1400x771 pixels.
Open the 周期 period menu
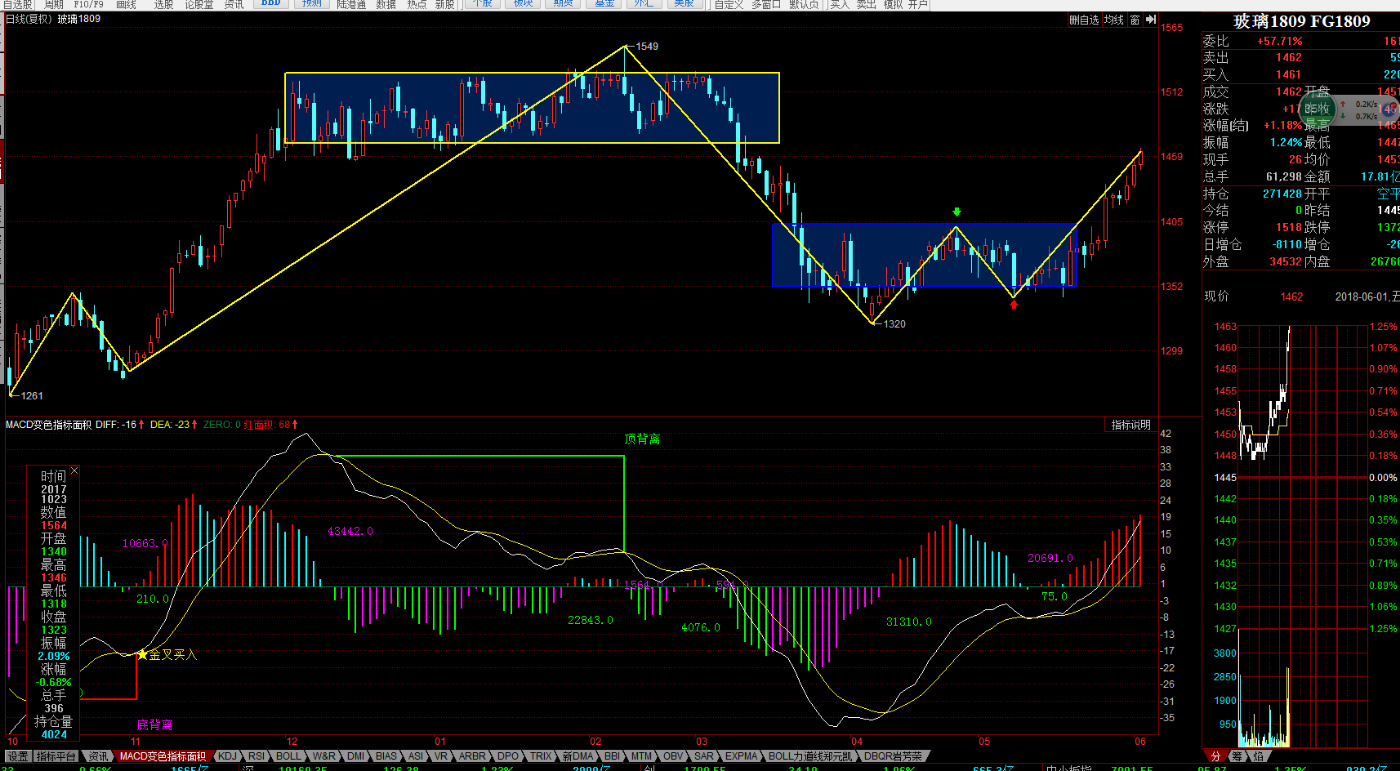coord(53,5)
